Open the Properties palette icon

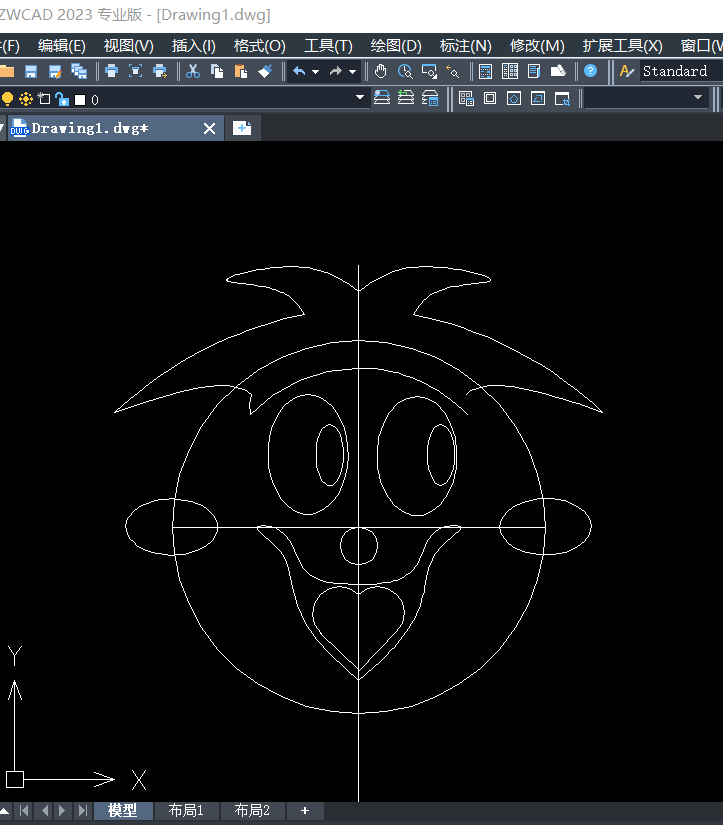534,71
